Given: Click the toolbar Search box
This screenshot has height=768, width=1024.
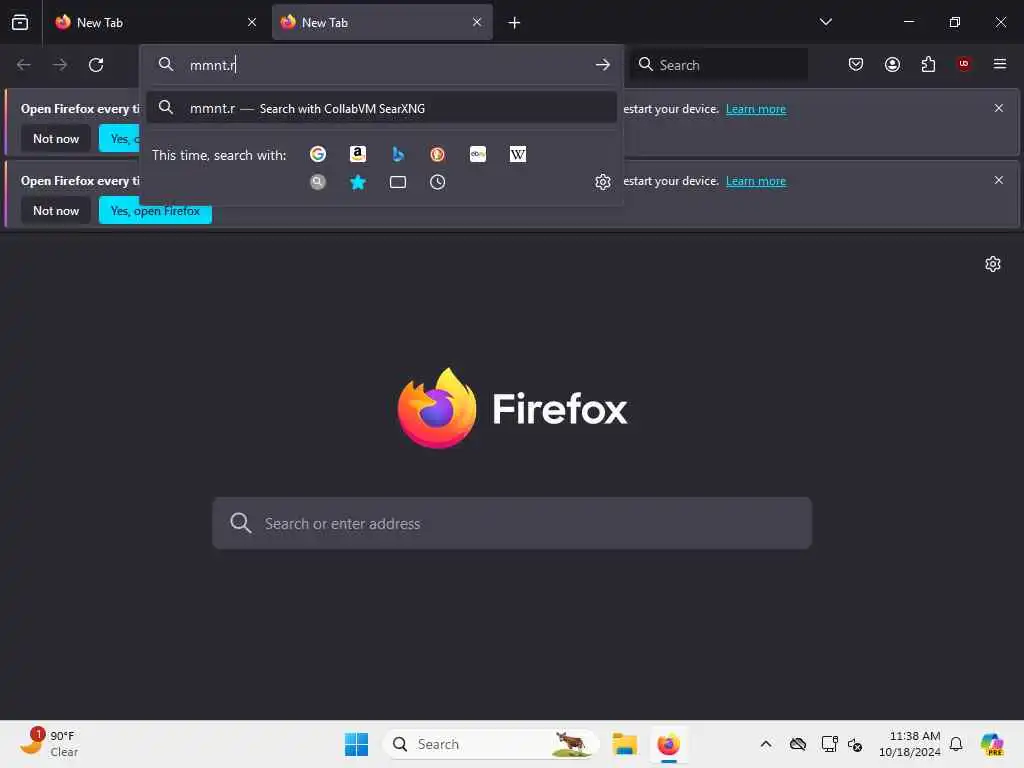Looking at the screenshot, I should coord(720,65).
